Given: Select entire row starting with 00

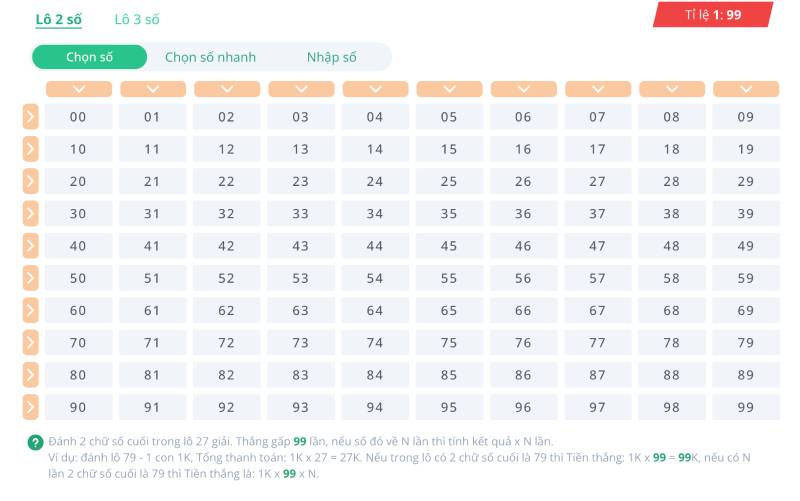Looking at the screenshot, I should (30, 117).
